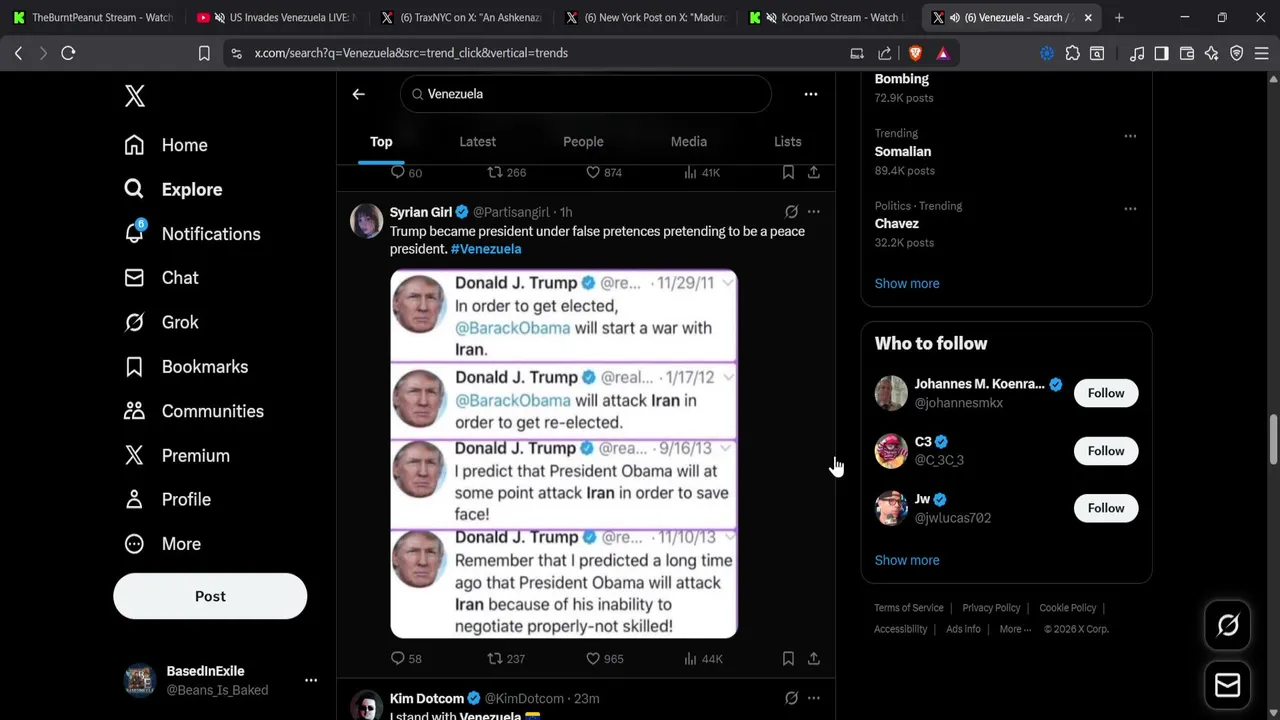Click the Brave Shields lion icon
The height and width of the screenshot is (720, 1280).
tap(915, 53)
